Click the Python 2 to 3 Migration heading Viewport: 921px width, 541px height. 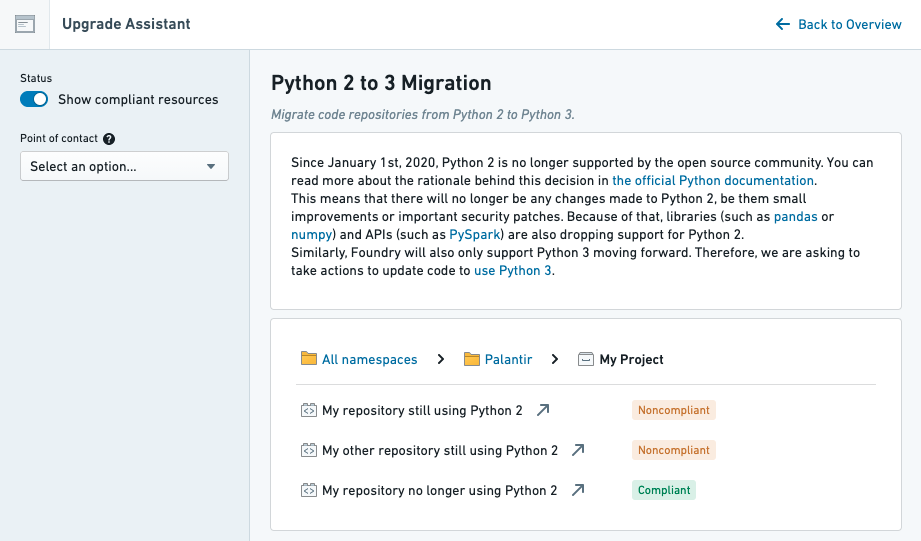(x=381, y=83)
